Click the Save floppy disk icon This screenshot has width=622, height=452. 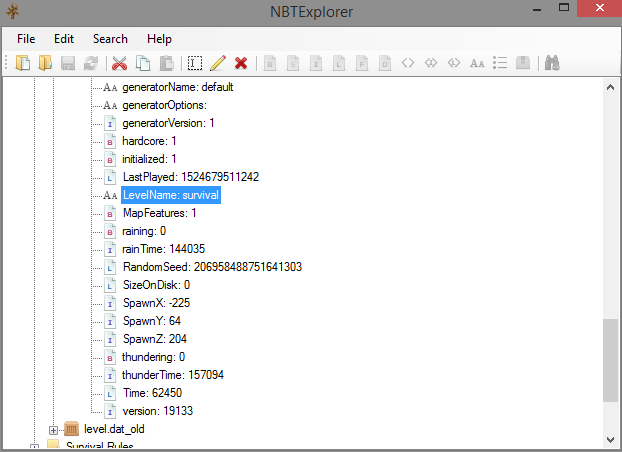pyautogui.click(x=68, y=63)
